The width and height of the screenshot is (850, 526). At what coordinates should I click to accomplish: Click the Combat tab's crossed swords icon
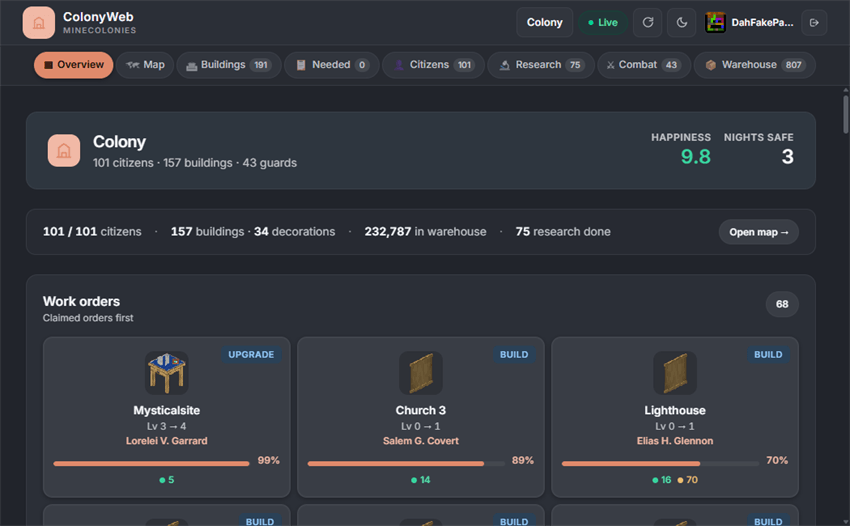610,65
